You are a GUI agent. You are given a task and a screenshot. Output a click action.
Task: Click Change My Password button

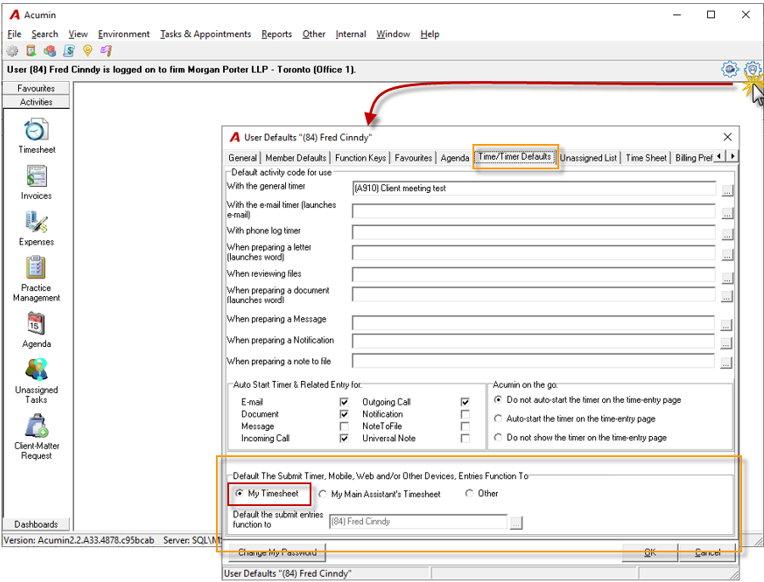tap(277, 553)
